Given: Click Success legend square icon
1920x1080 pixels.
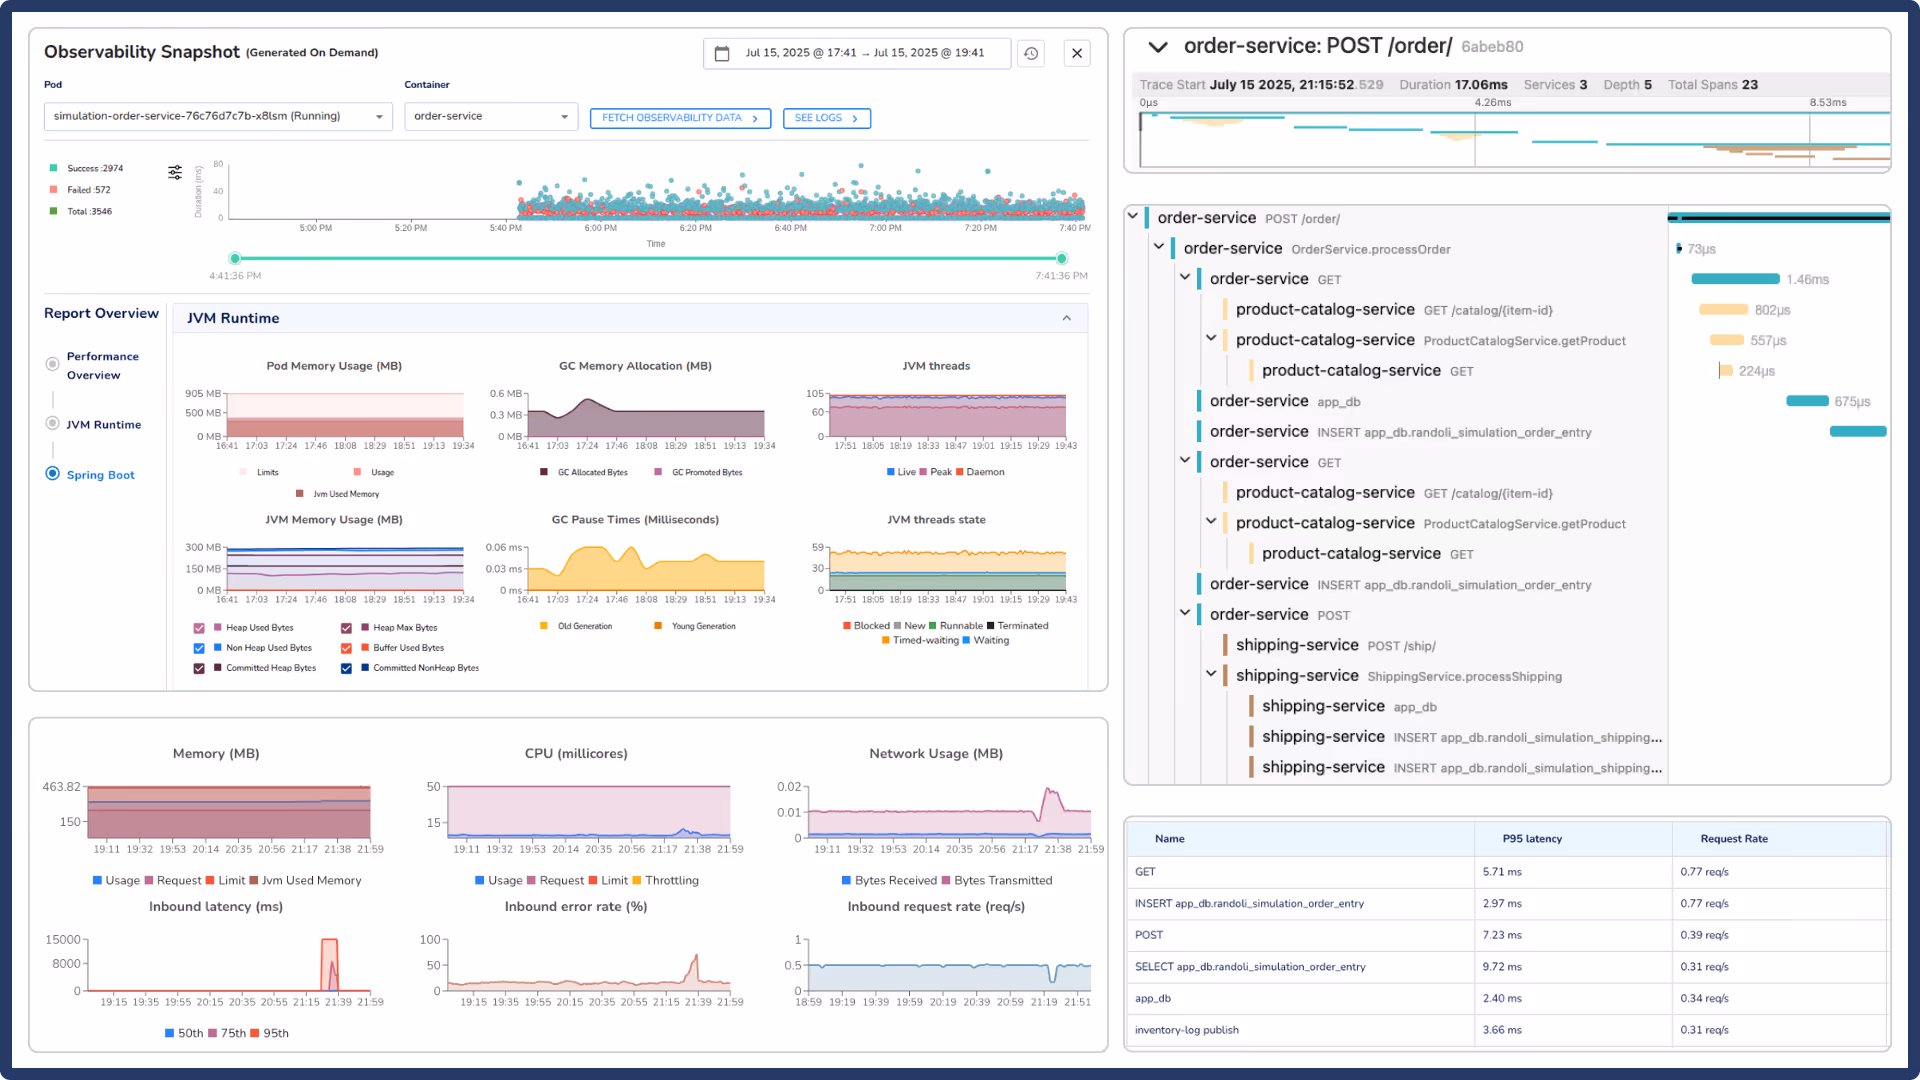Looking at the screenshot, I should tap(53, 168).
